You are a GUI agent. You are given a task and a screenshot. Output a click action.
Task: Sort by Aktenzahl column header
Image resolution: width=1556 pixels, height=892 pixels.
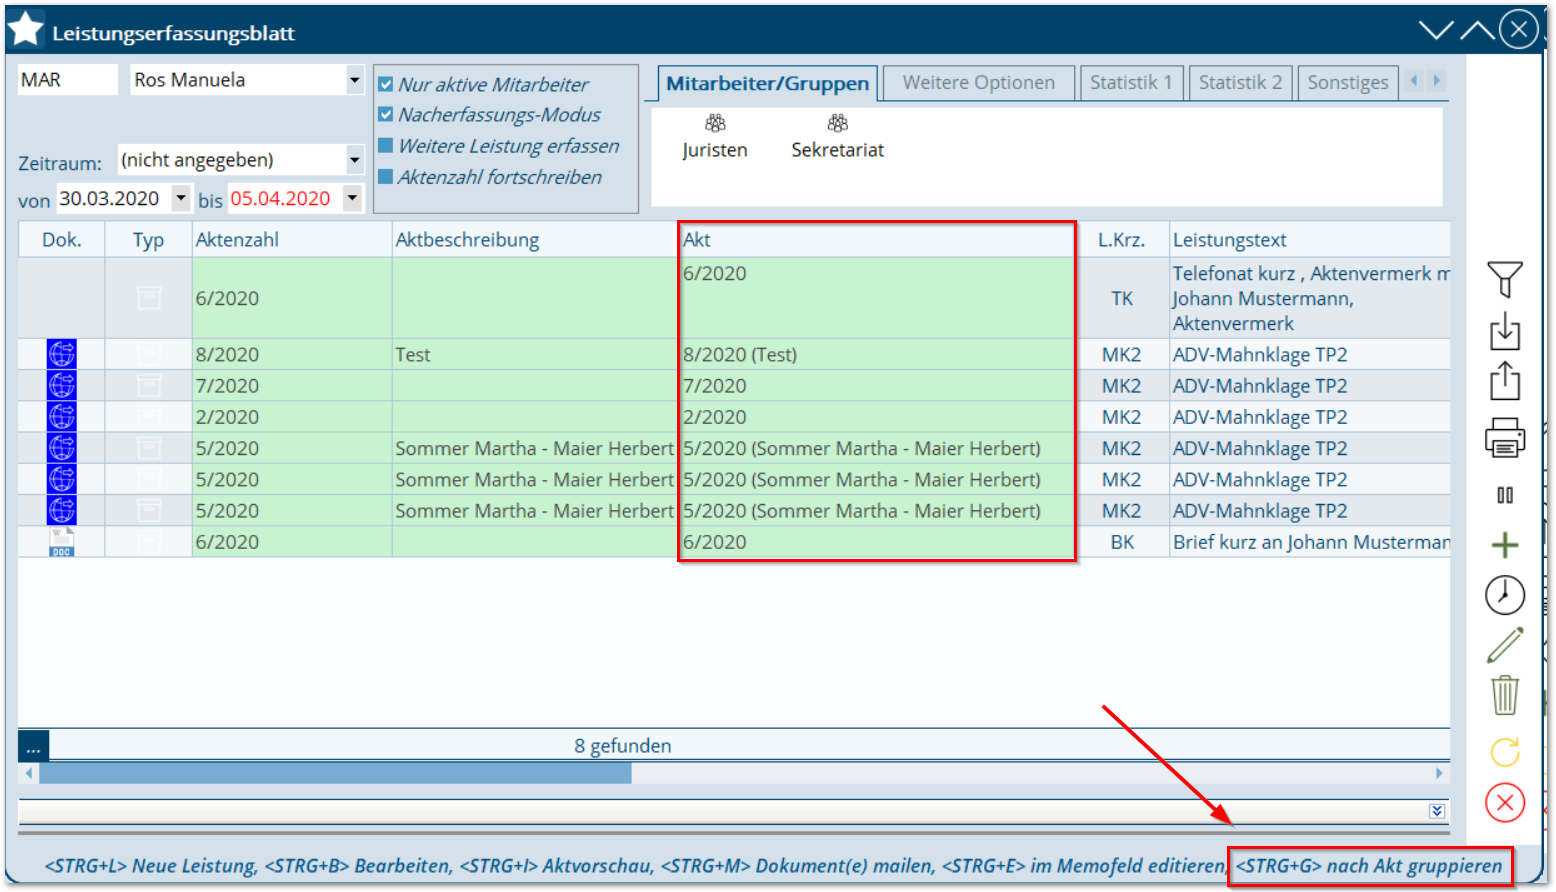tap(291, 240)
